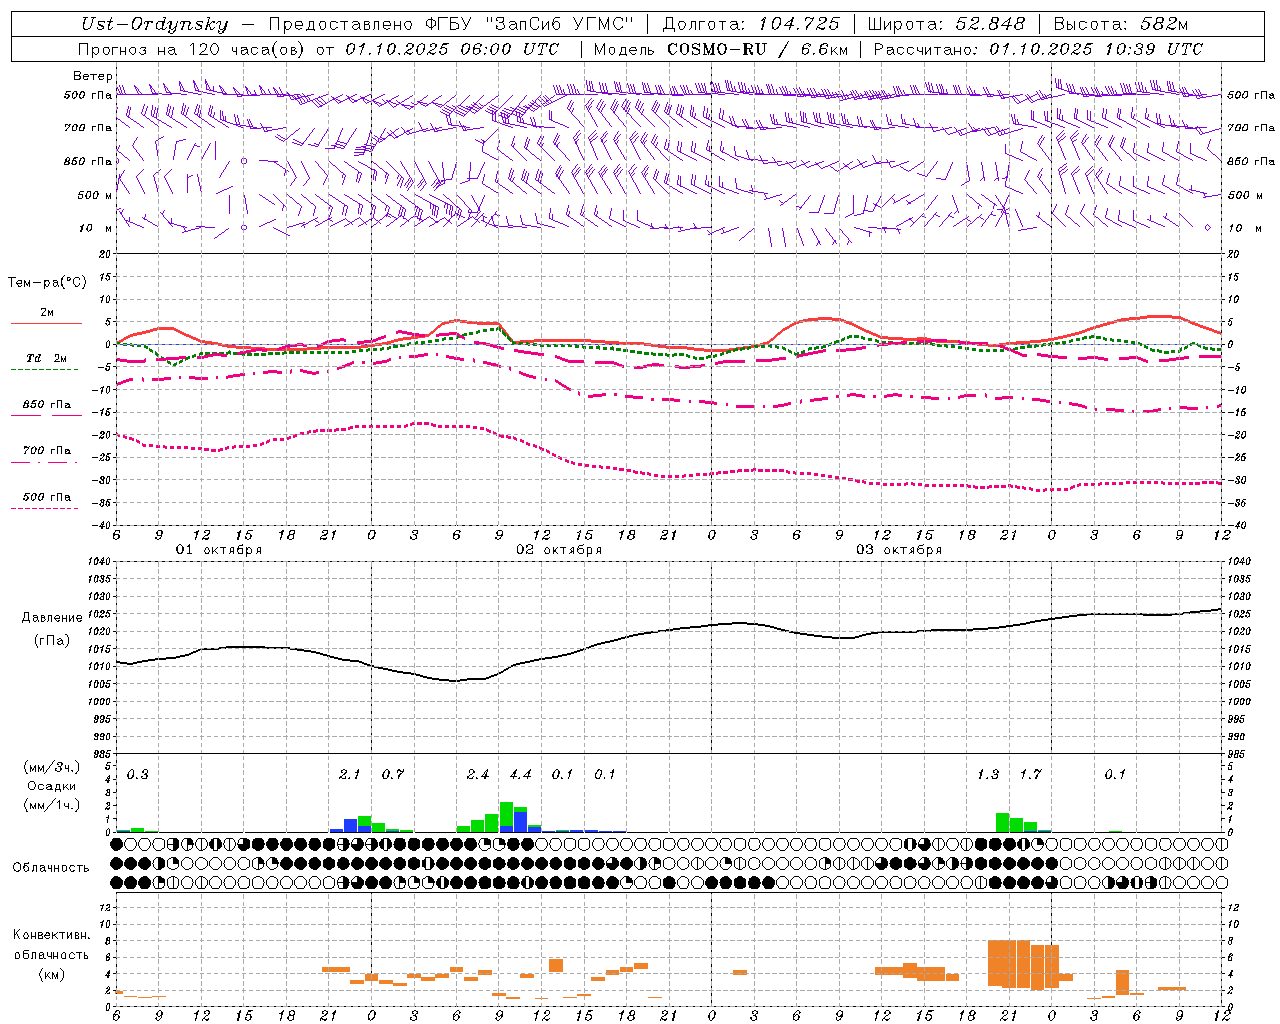Click the precipitation total value "1.3"
This screenshot has width=1280, height=1024.
click(988, 775)
